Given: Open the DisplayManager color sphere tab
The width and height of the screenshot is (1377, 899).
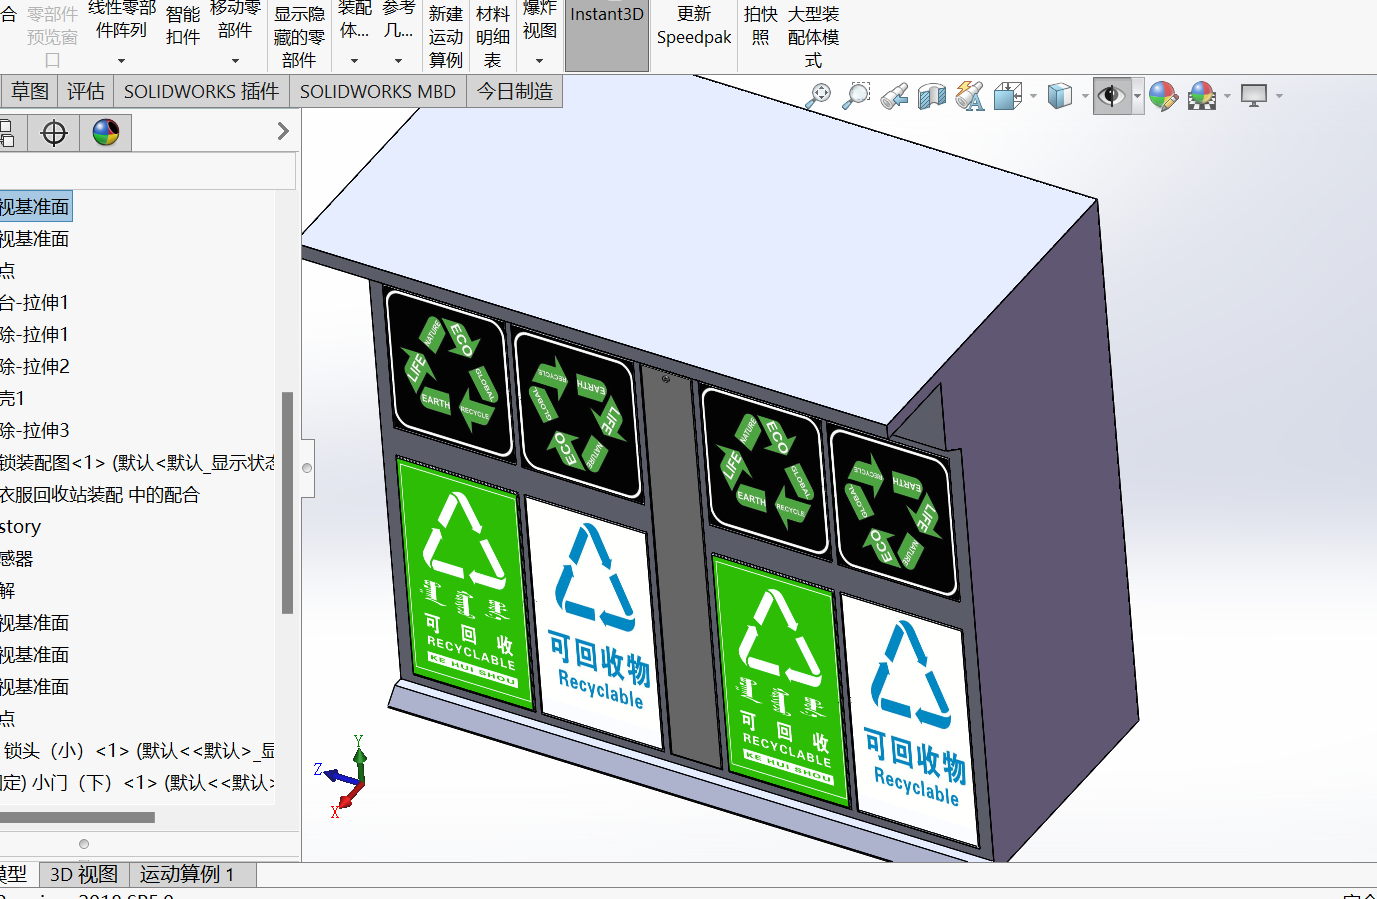Looking at the screenshot, I should [106, 132].
